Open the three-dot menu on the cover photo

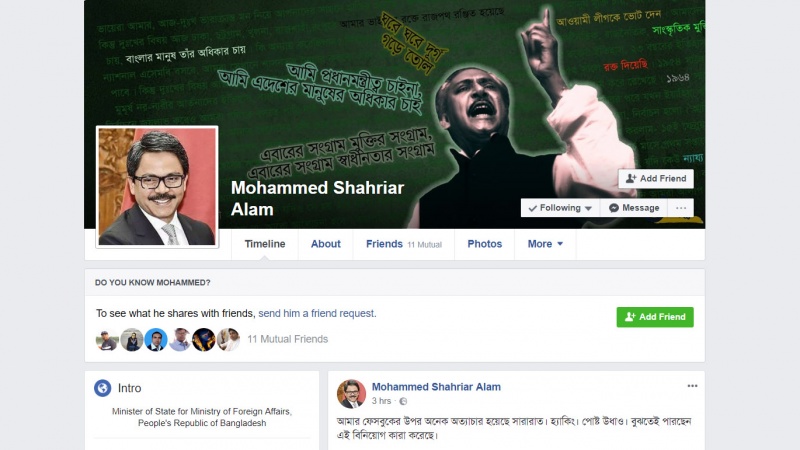pos(681,208)
